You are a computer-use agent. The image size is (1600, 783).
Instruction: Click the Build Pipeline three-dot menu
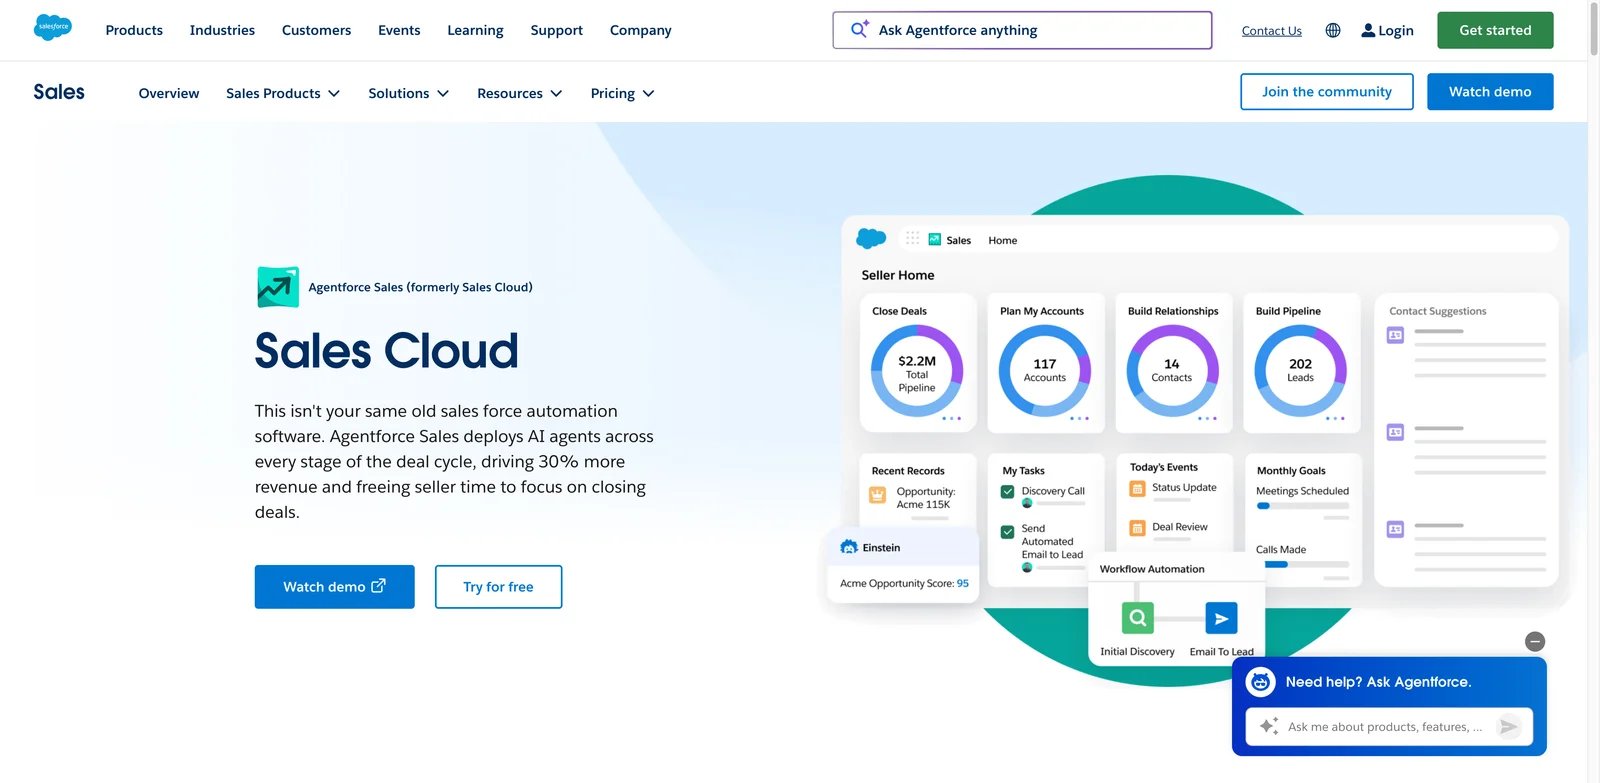(x=1335, y=418)
